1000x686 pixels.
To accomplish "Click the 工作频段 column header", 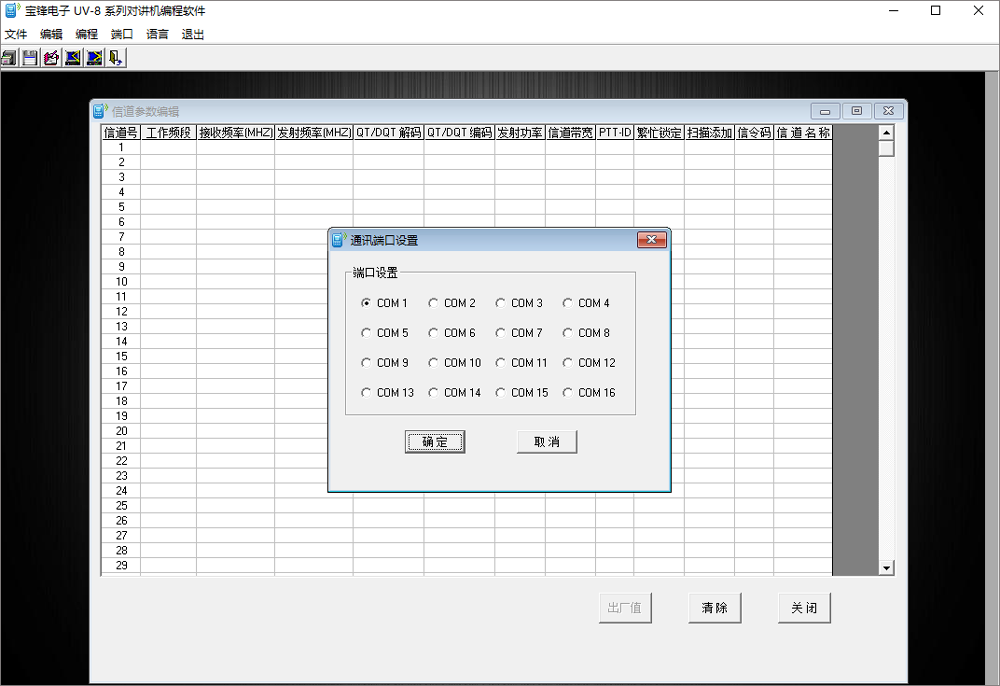I will 168,133.
